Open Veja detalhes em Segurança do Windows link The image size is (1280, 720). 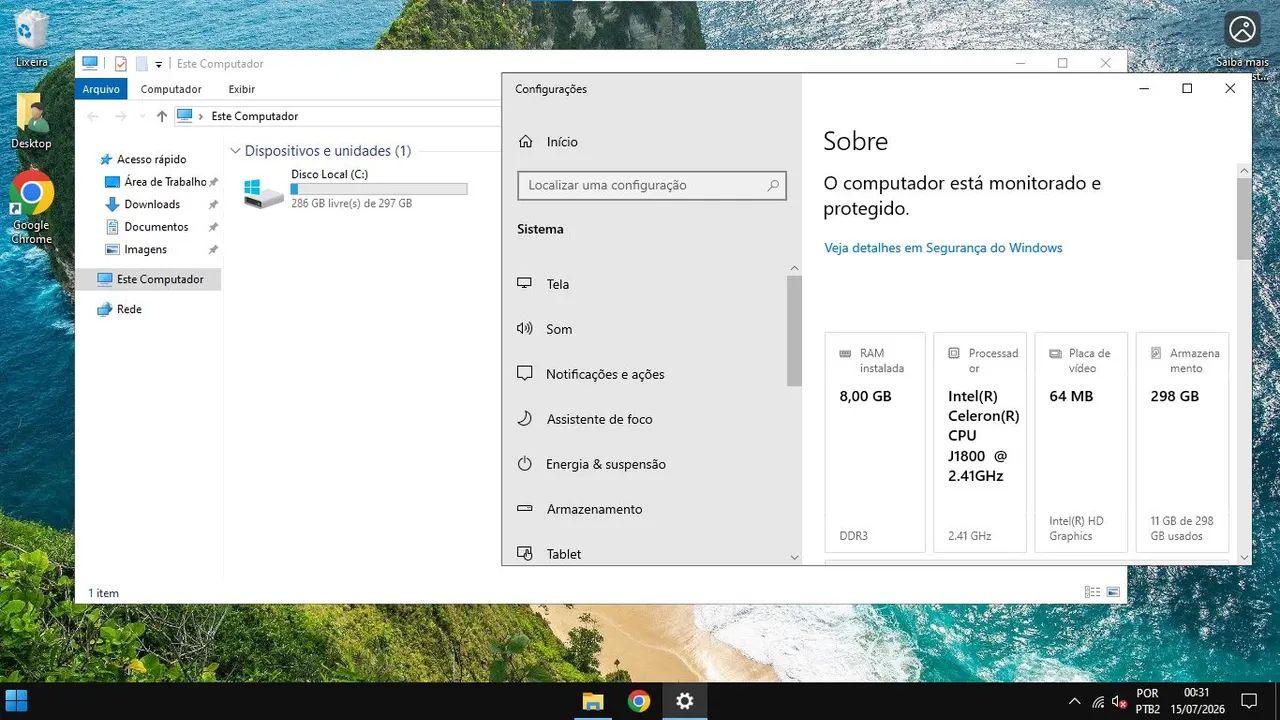pyautogui.click(x=943, y=248)
